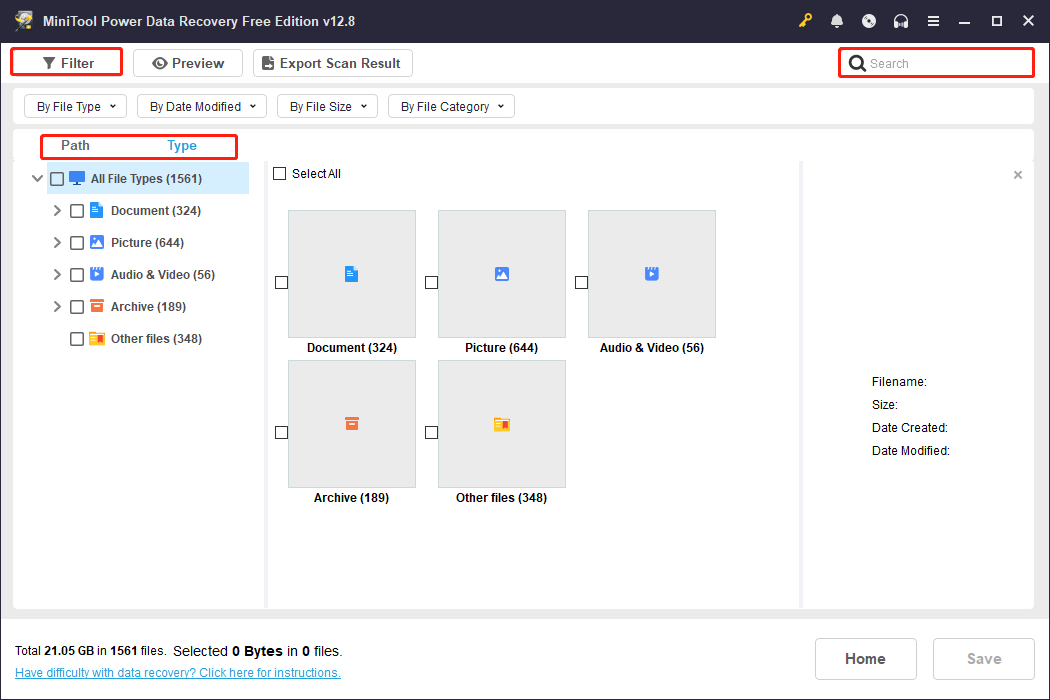Image resolution: width=1050 pixels, height=700 pixels.
Task: Enable the Select All checkbox
Action: coord(279,173)
